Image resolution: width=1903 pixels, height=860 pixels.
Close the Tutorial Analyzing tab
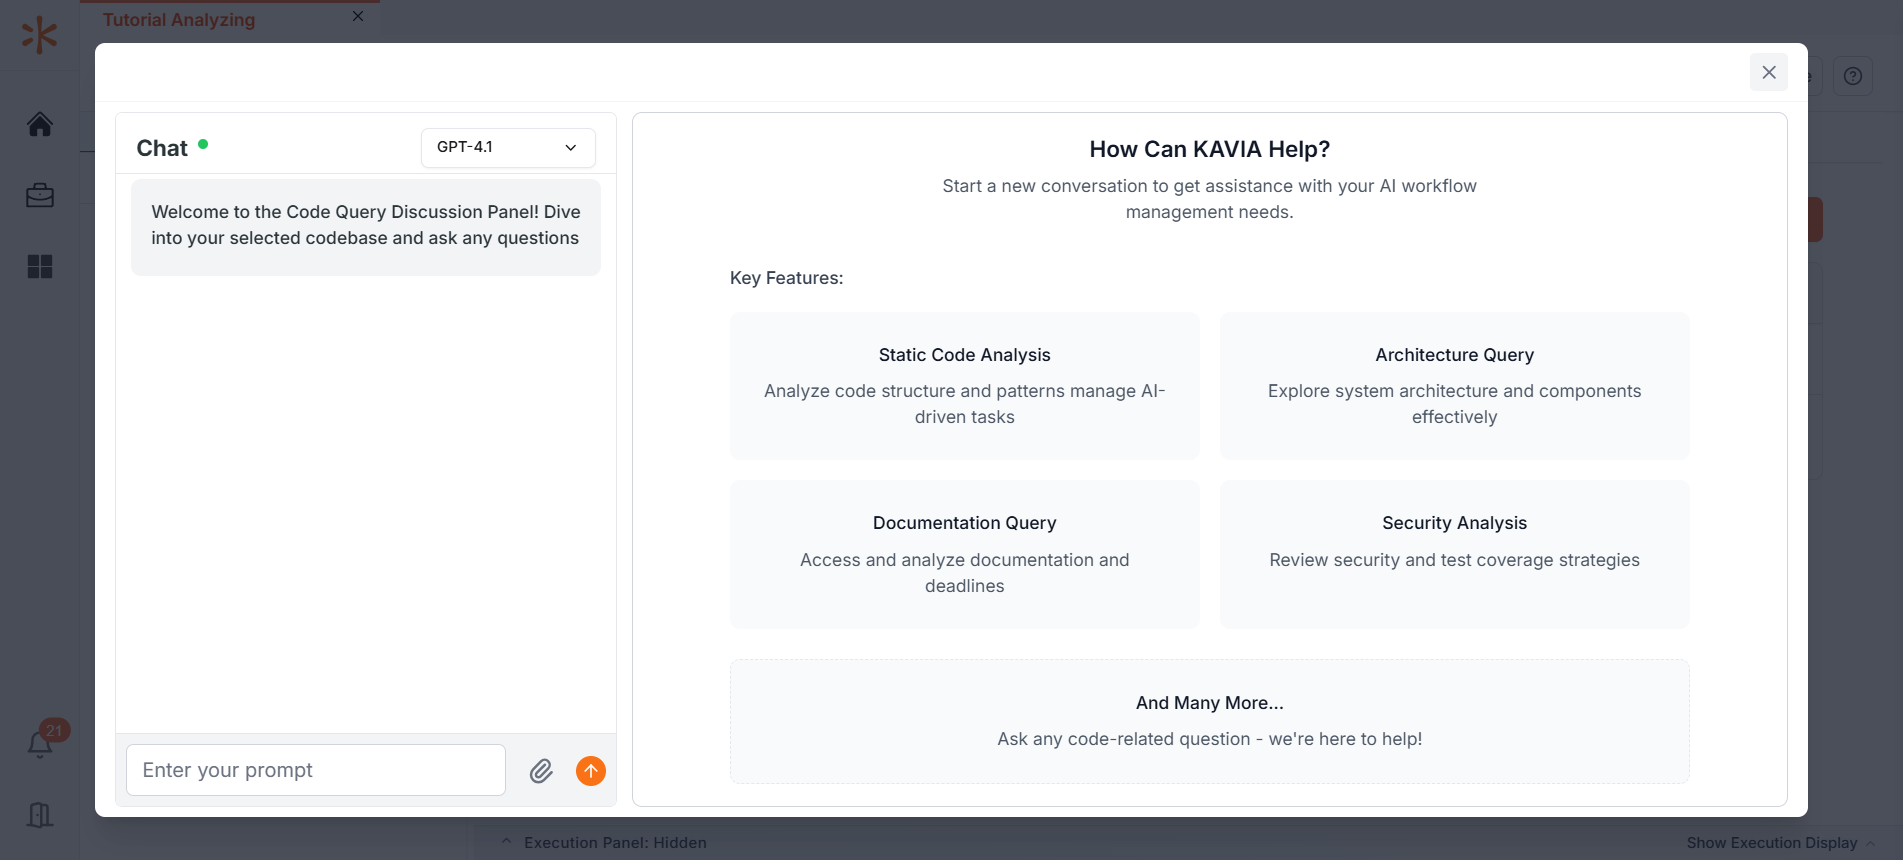pyautogui.click(x=358, y=16)
